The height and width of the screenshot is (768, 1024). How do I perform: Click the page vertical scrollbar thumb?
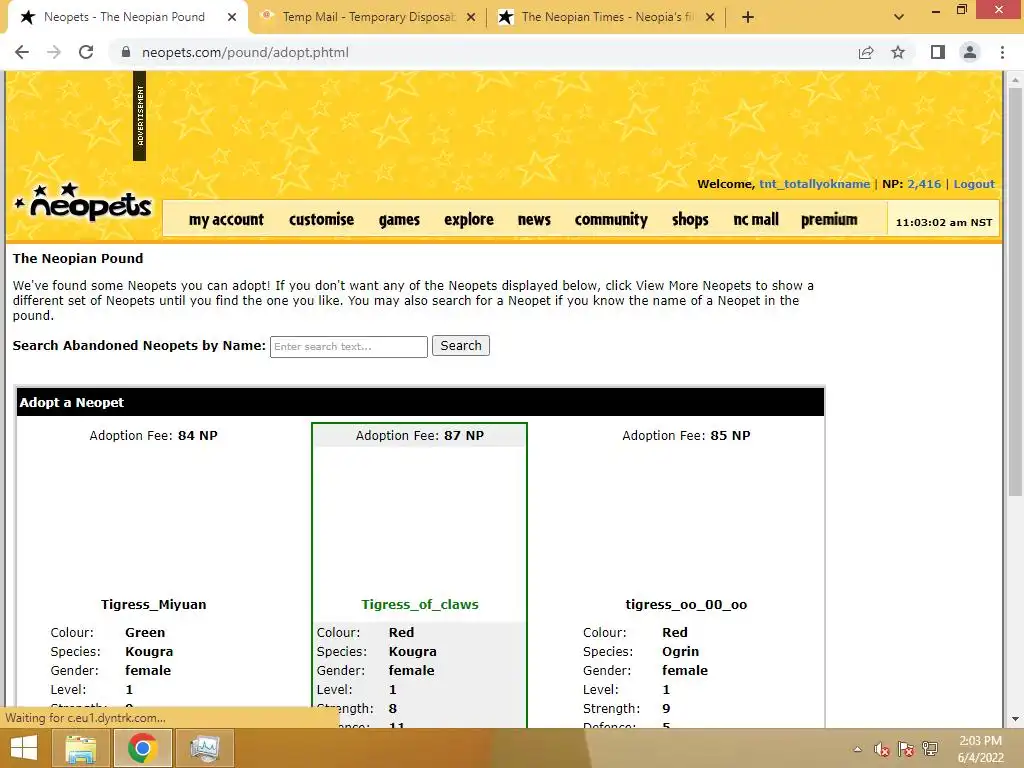(1015, 291)
